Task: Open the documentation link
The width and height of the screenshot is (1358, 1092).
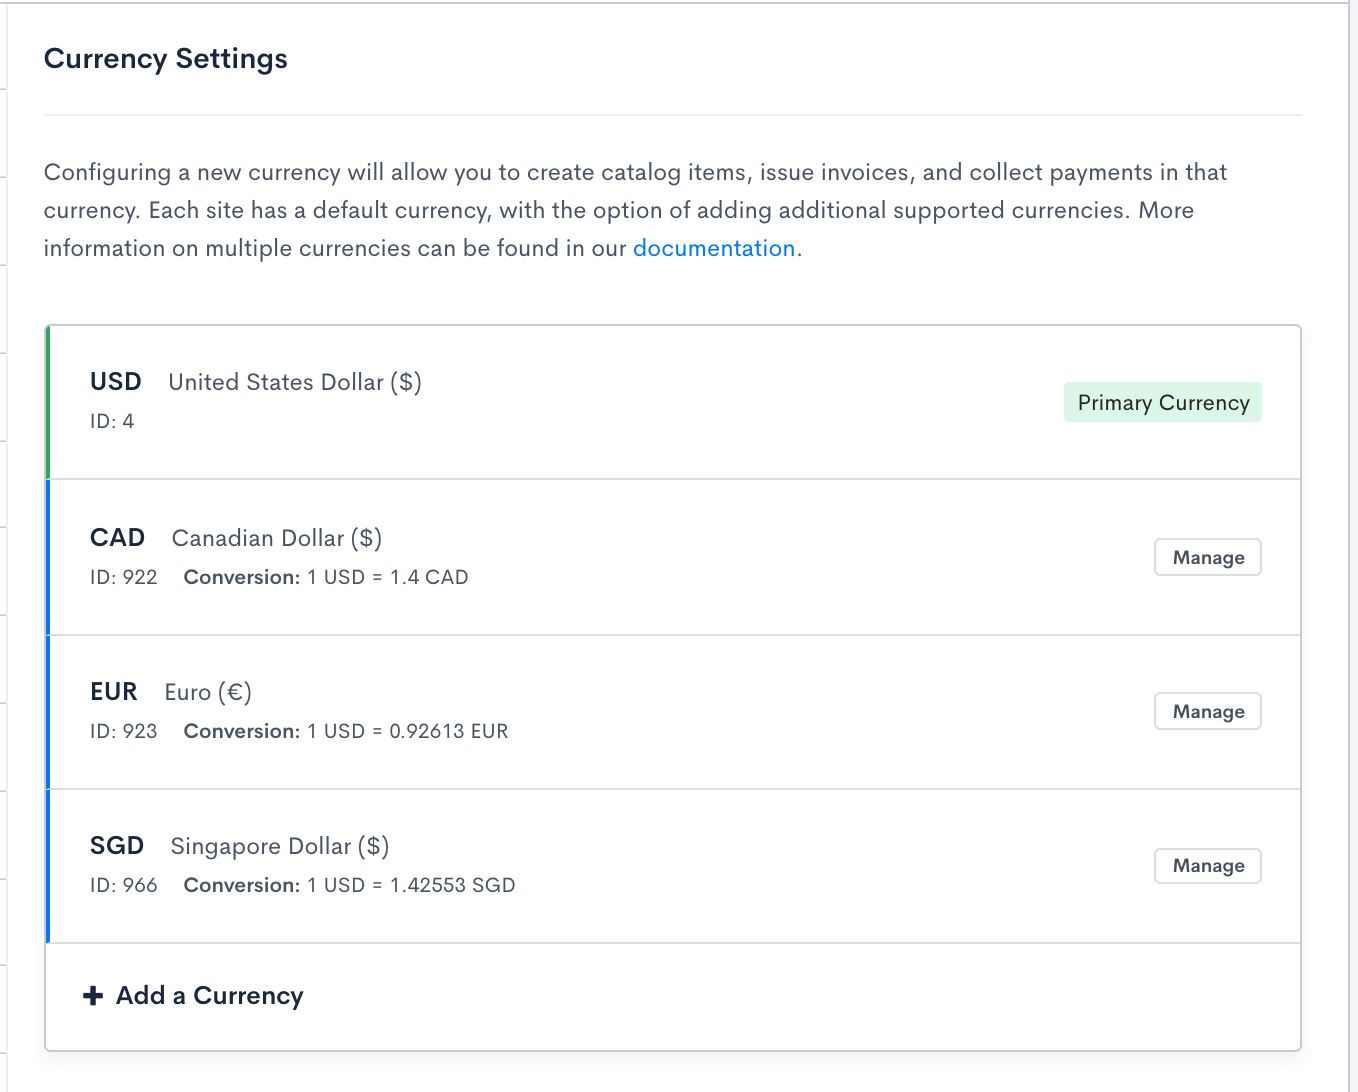Action: (713, 248)
